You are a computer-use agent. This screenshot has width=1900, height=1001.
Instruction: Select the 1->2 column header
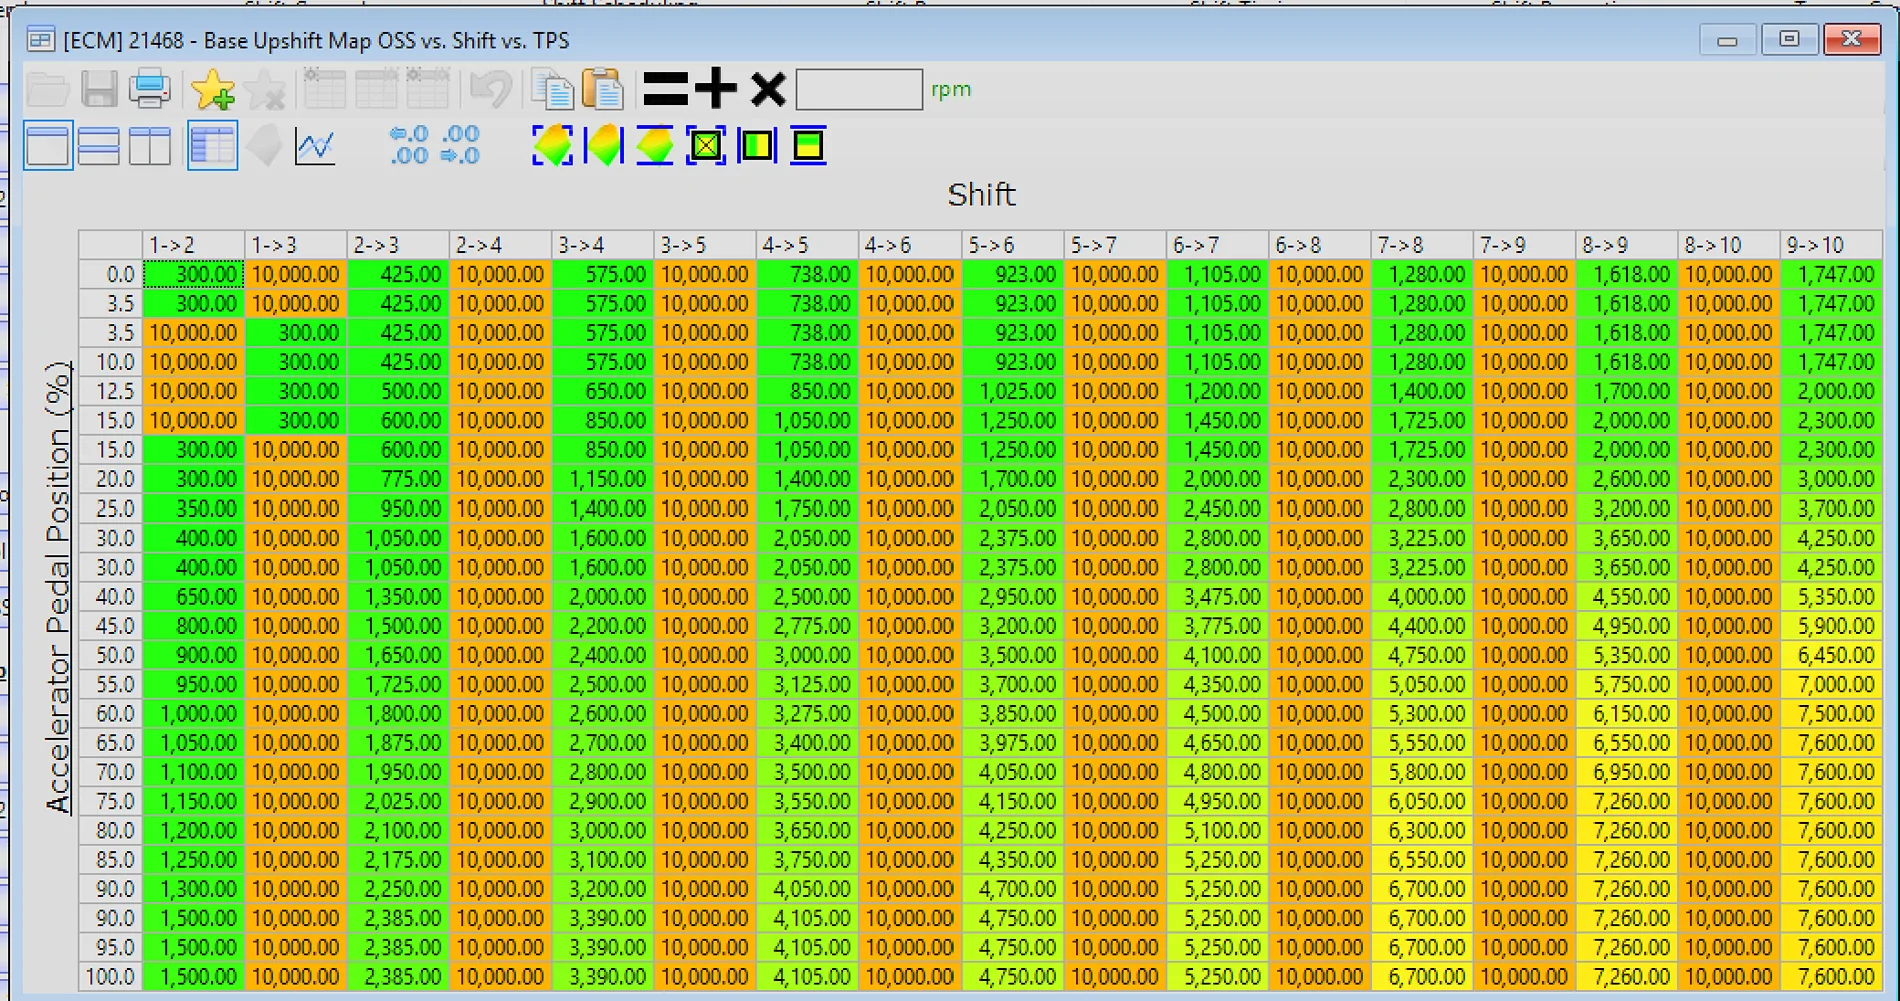pos(194,245)
